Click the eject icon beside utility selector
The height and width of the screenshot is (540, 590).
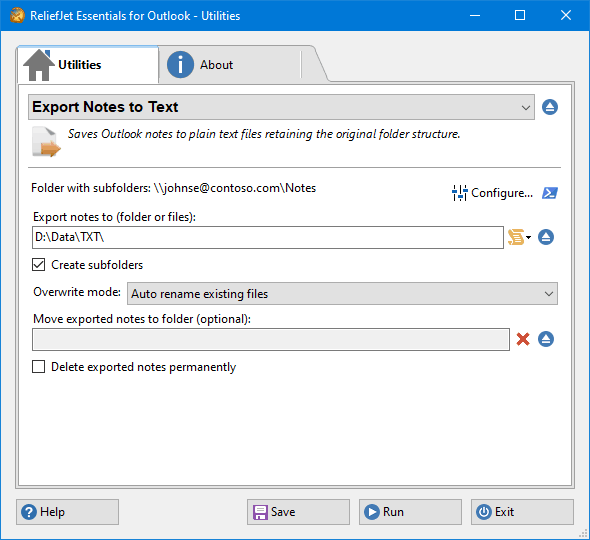click(550, 107)
